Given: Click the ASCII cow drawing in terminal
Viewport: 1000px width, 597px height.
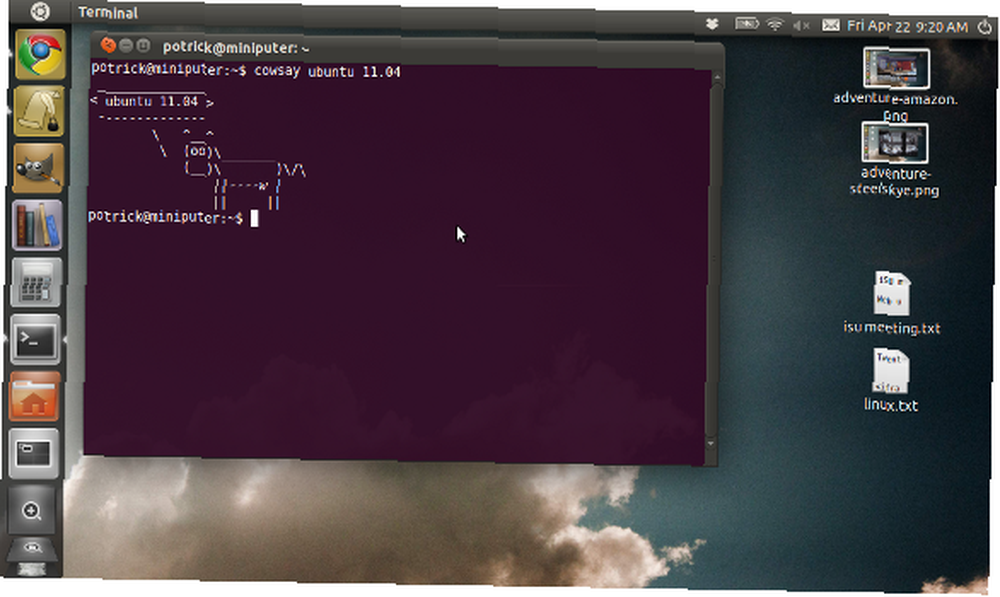Looking at the screenshot, I should coord(228,169).
